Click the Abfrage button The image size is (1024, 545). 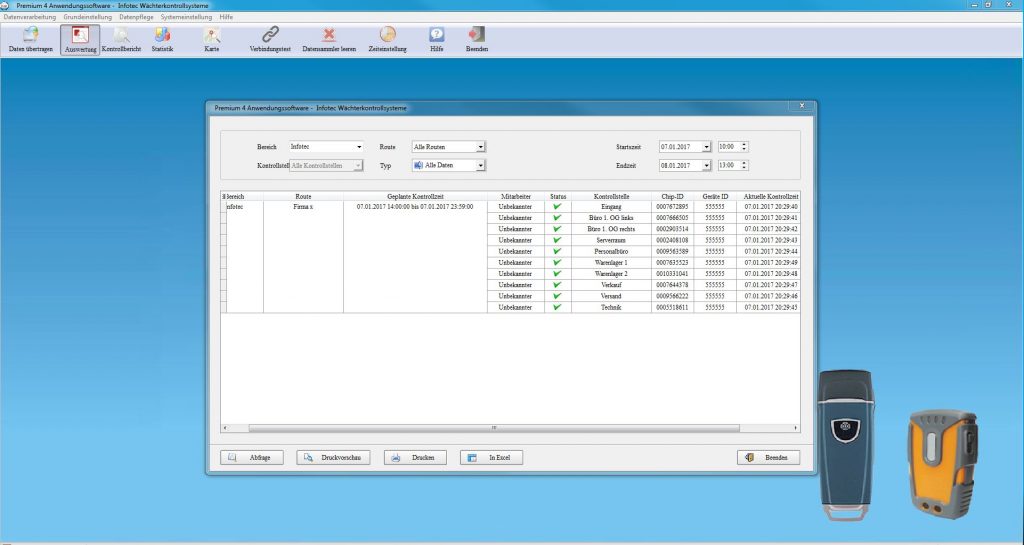(252, 457)
